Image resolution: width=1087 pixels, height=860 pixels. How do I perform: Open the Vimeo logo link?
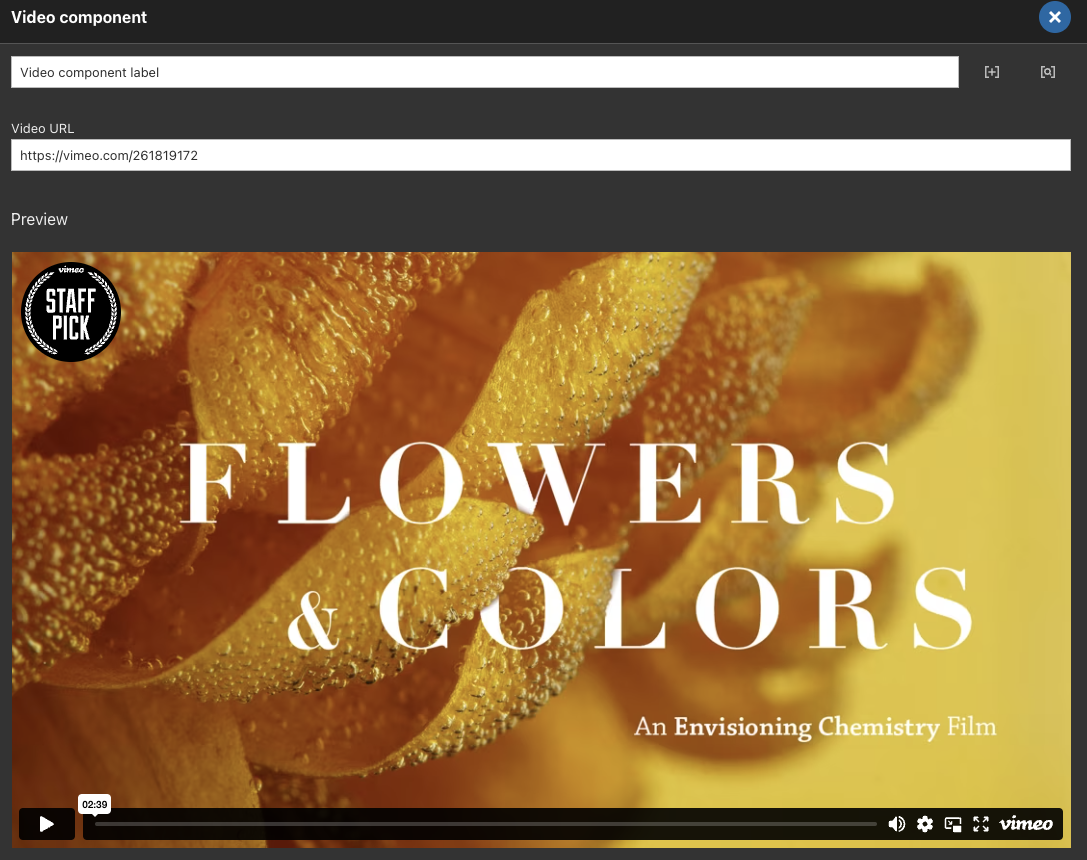1026,824
